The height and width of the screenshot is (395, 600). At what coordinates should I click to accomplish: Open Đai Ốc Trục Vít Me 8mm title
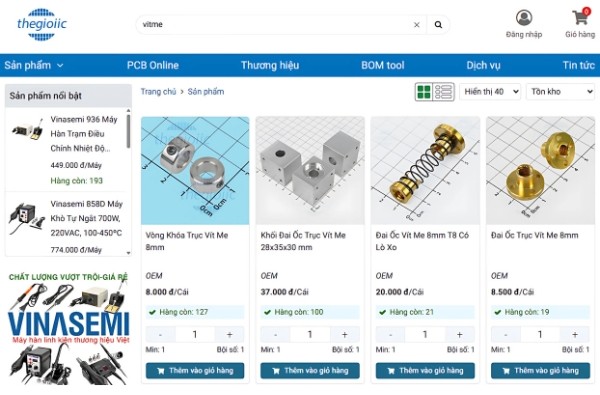click(535, 235)
